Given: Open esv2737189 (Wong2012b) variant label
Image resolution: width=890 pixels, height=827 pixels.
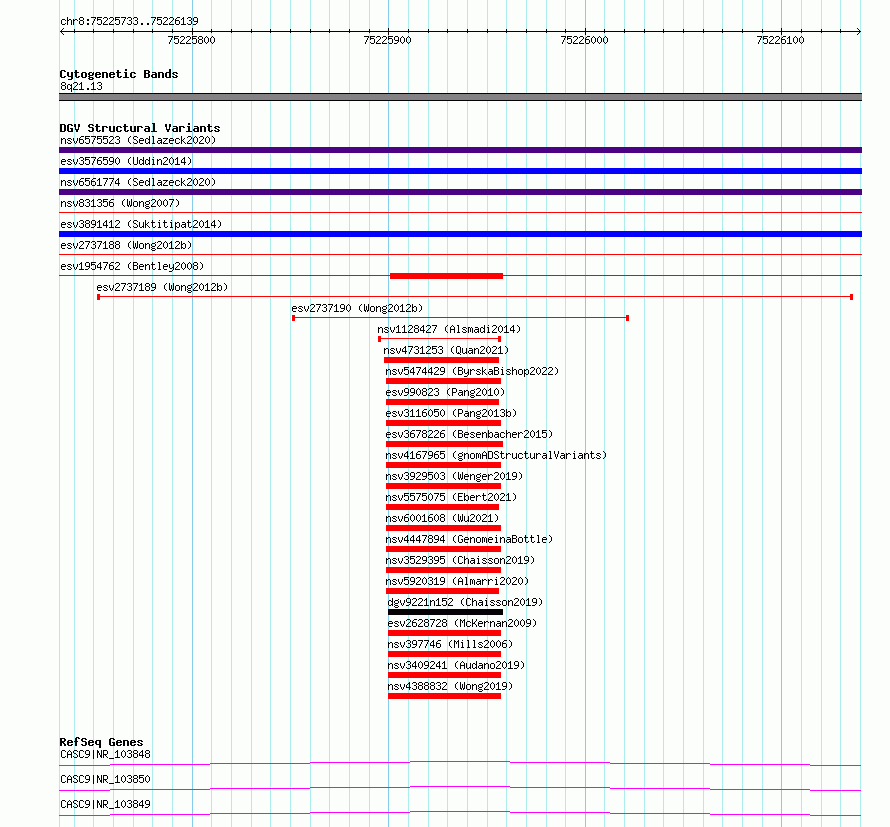Looking at the screenshot, I should pyautogui.click(x=162, y=287).
